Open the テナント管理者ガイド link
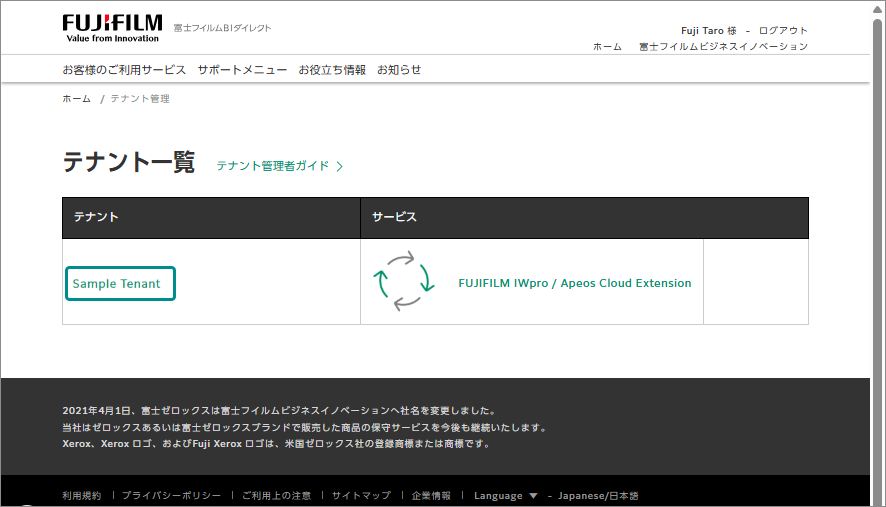This screenshot has width=886, height=507. click(x=272, y=166)
